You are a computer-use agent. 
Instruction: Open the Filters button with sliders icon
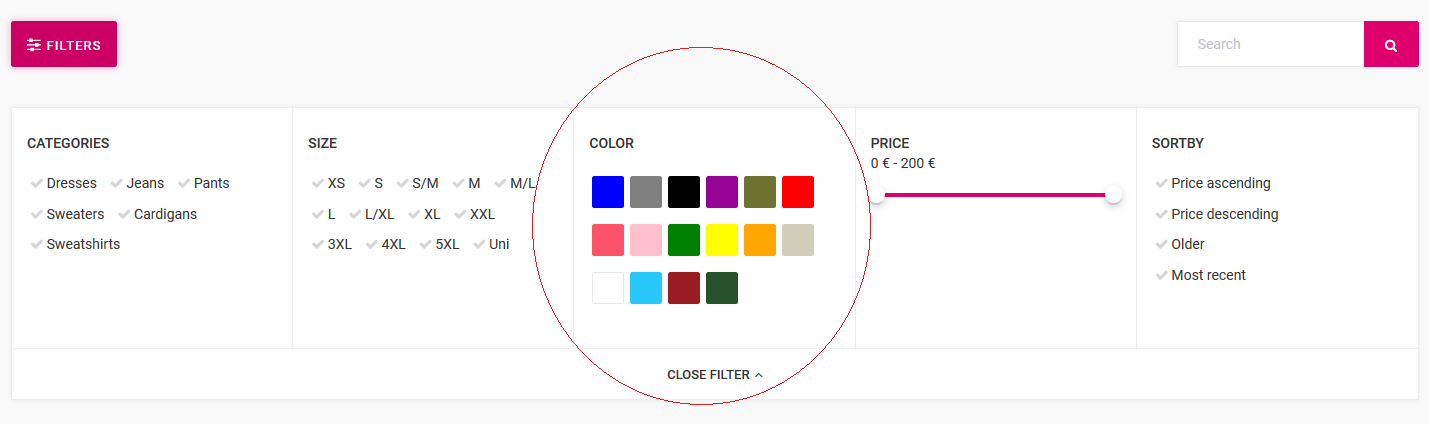coord(64,44)
